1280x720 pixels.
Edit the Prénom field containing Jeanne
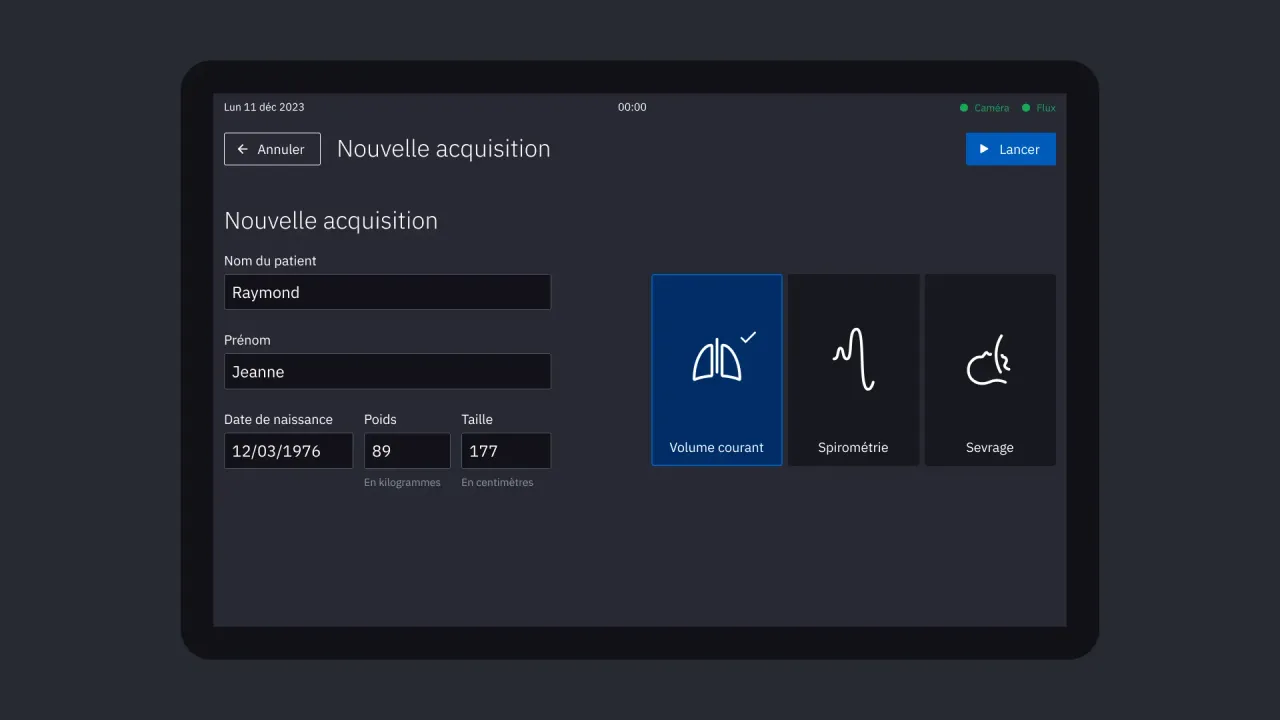[x=387, y=371]
